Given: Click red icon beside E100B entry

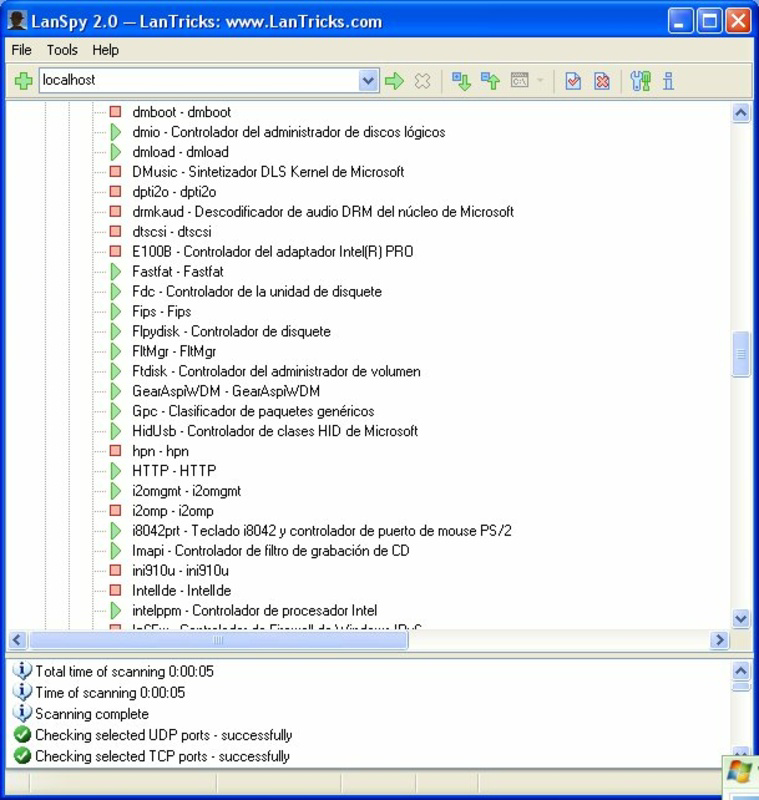Looking at the screenshot, I should pos(116,251).
